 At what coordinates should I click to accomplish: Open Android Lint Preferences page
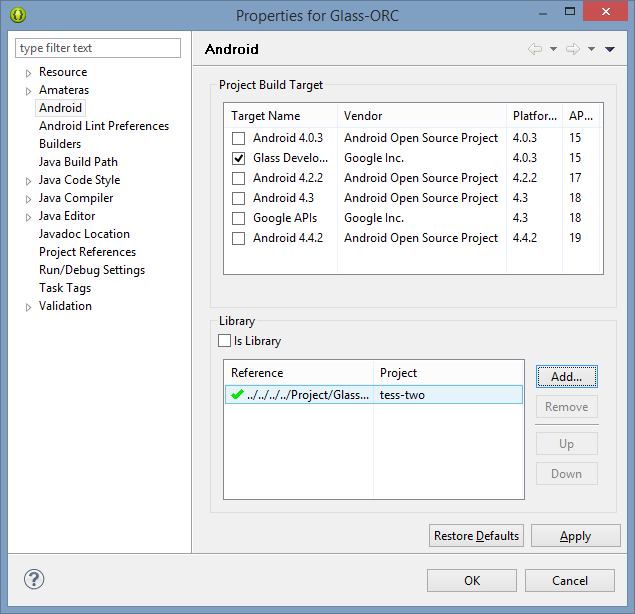point(104,126)
